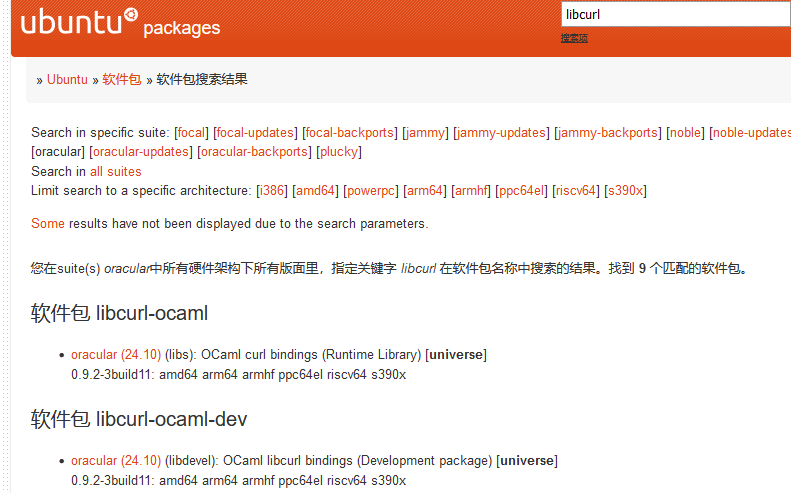Screen dimensions: 791x493
Task: Limit search to arm64 architecture
Action: click(425, 191)
